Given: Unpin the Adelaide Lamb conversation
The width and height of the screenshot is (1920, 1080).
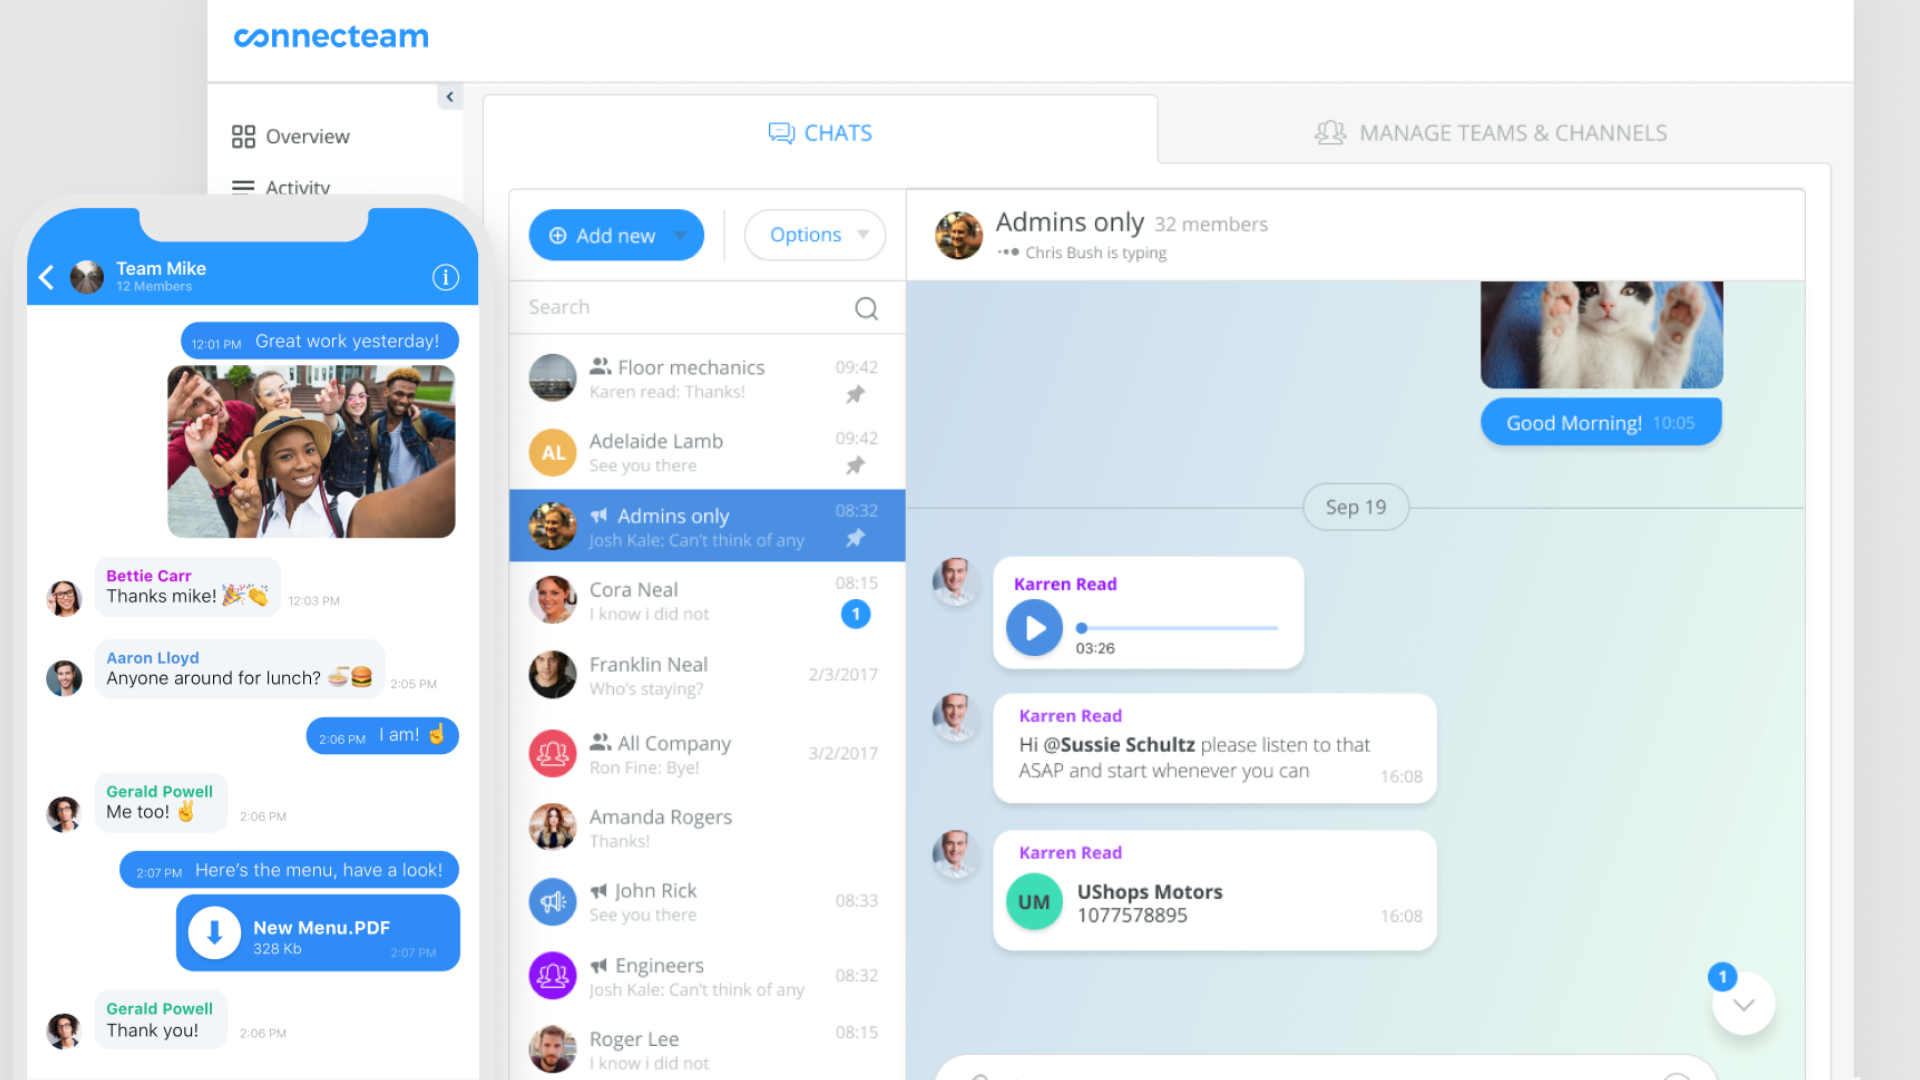Looking at the screenshot, I should [855, 465].
